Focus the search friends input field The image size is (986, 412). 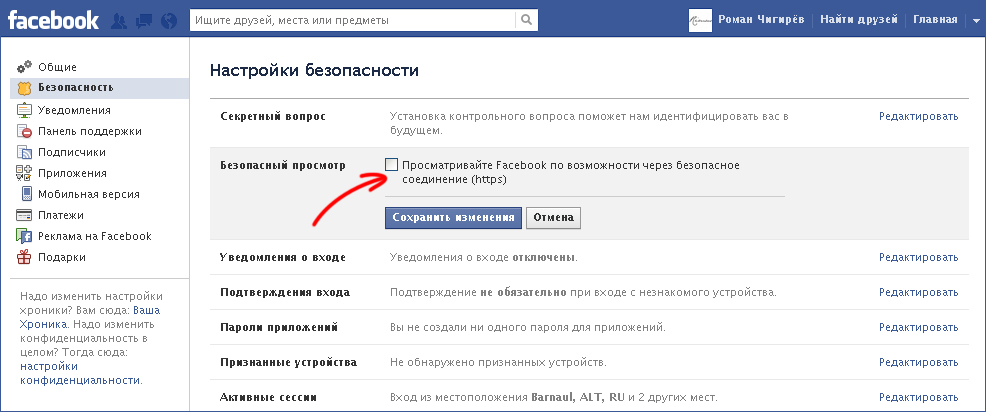[x=353, y=20]
